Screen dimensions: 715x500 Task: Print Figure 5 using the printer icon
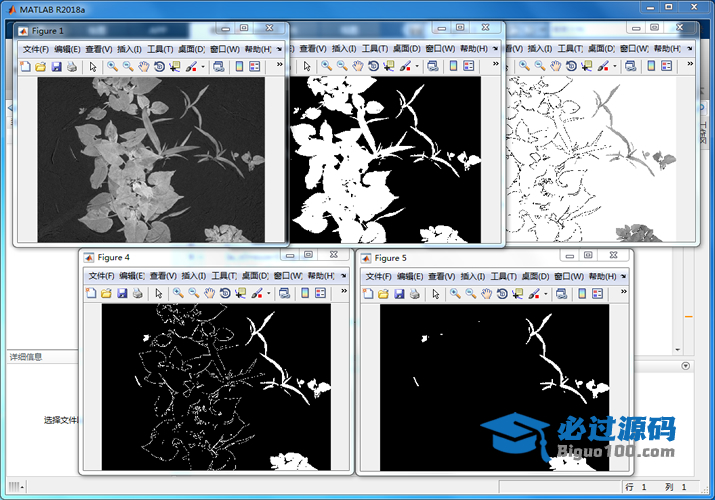[x=414, y=294]
